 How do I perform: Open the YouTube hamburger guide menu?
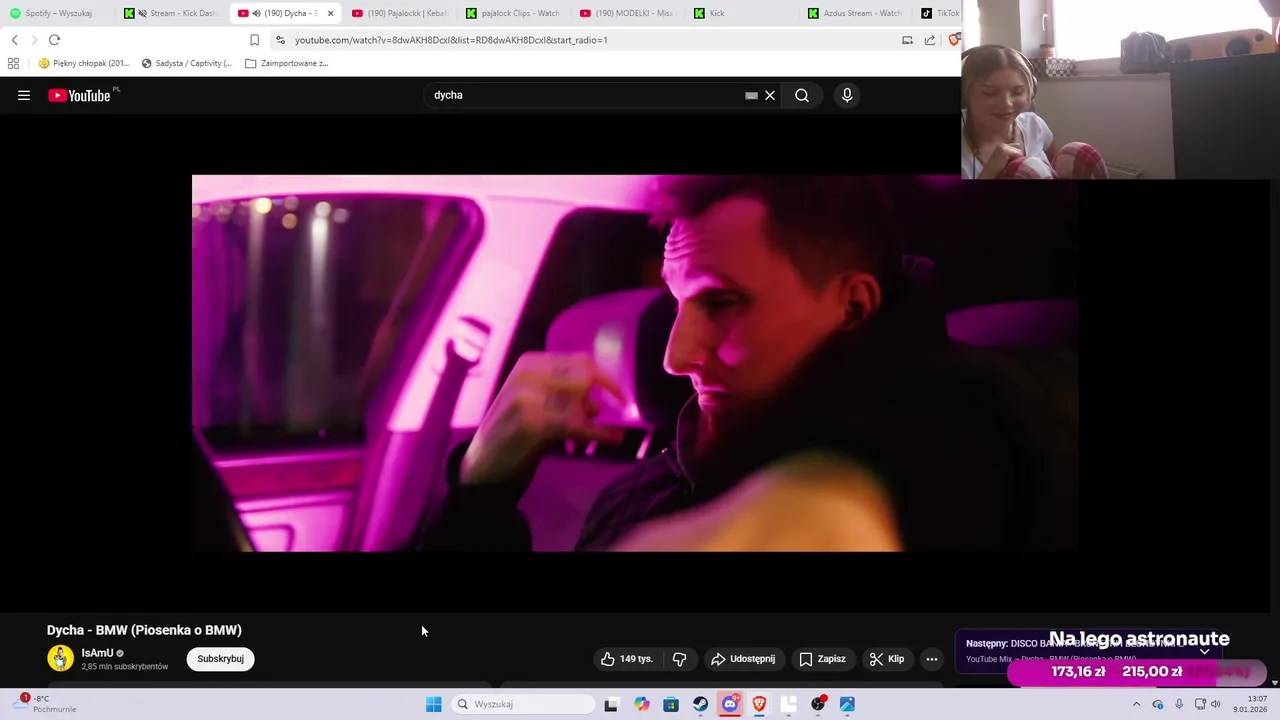(x=24, y=95)
